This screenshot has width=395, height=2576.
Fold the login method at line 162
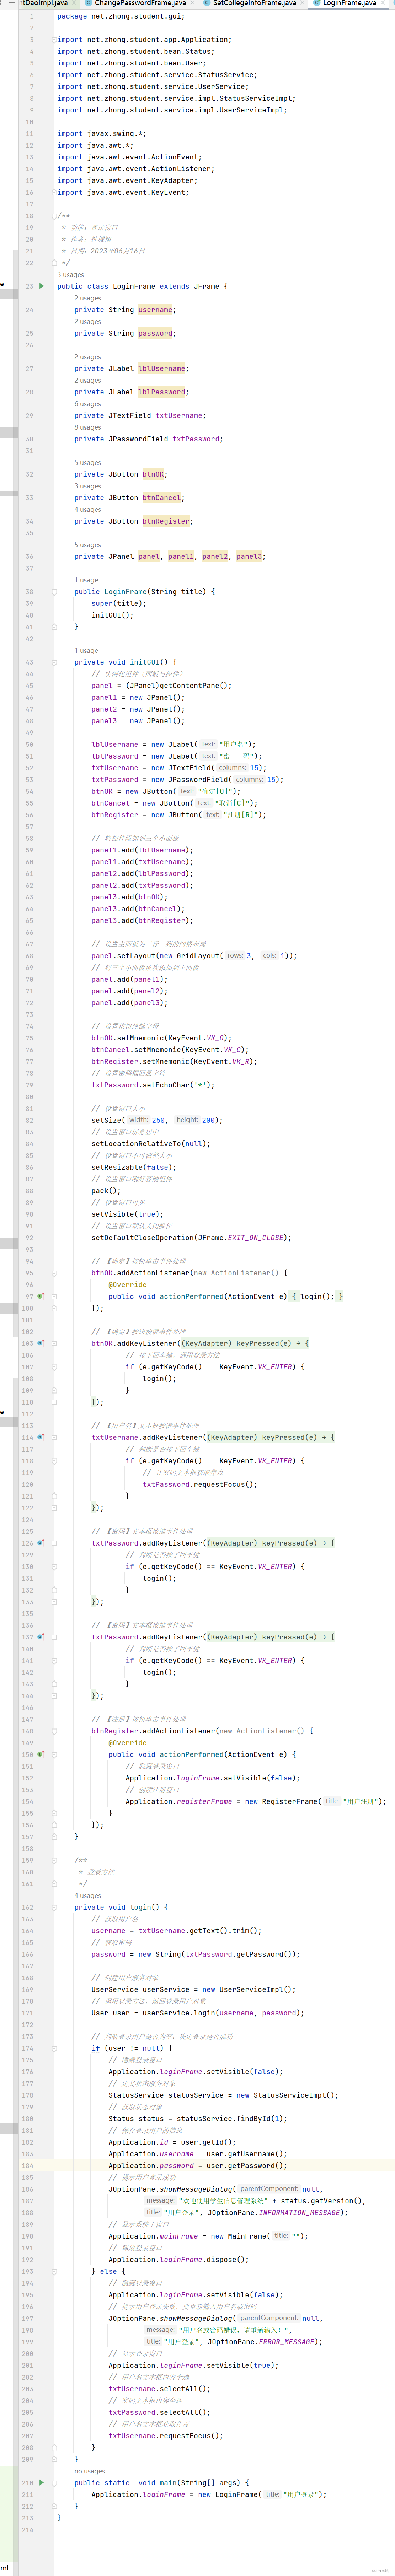click(x=54, y=1907)
